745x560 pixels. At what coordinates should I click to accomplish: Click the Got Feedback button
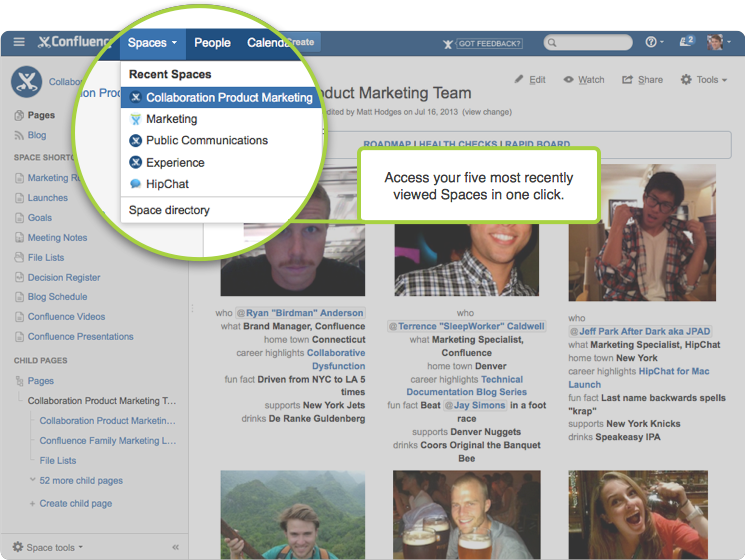coord(483,44)
